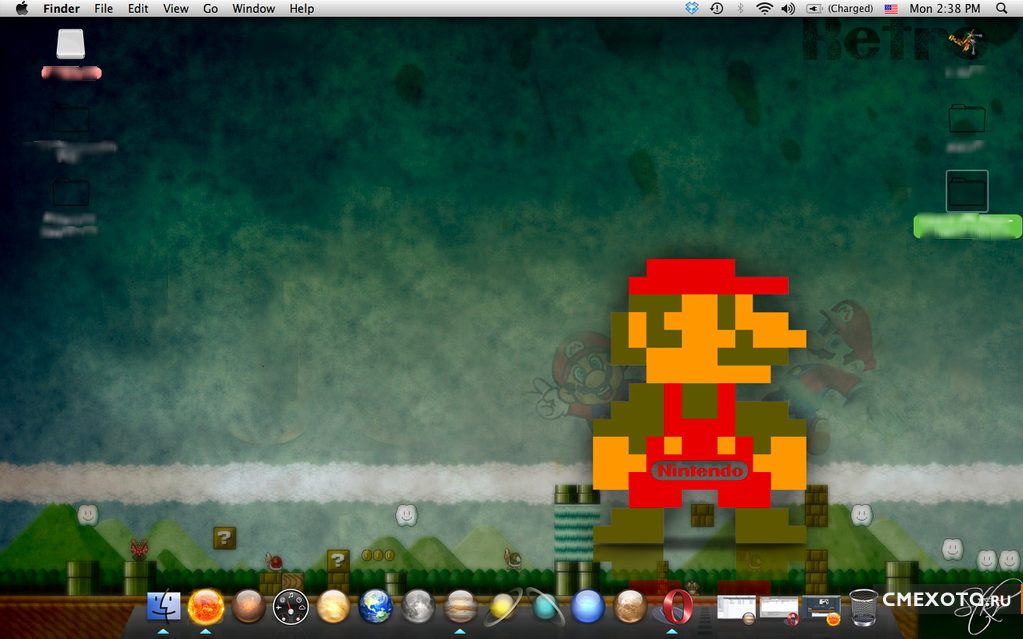Screen dimensions: 1023x639
Task: Click the blue Neptune sphere Dock icon
Action: (588, 606)
